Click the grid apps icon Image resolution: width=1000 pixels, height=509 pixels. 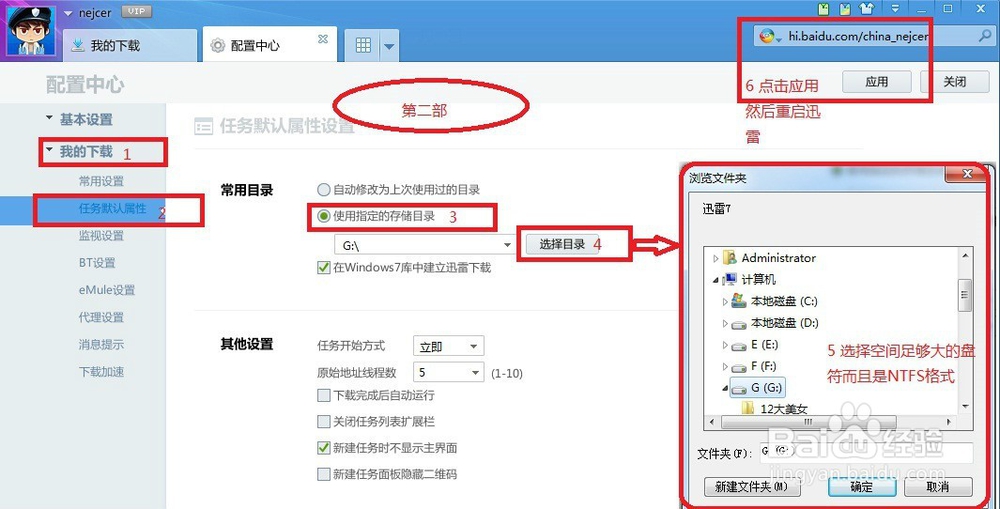point(363,45)
